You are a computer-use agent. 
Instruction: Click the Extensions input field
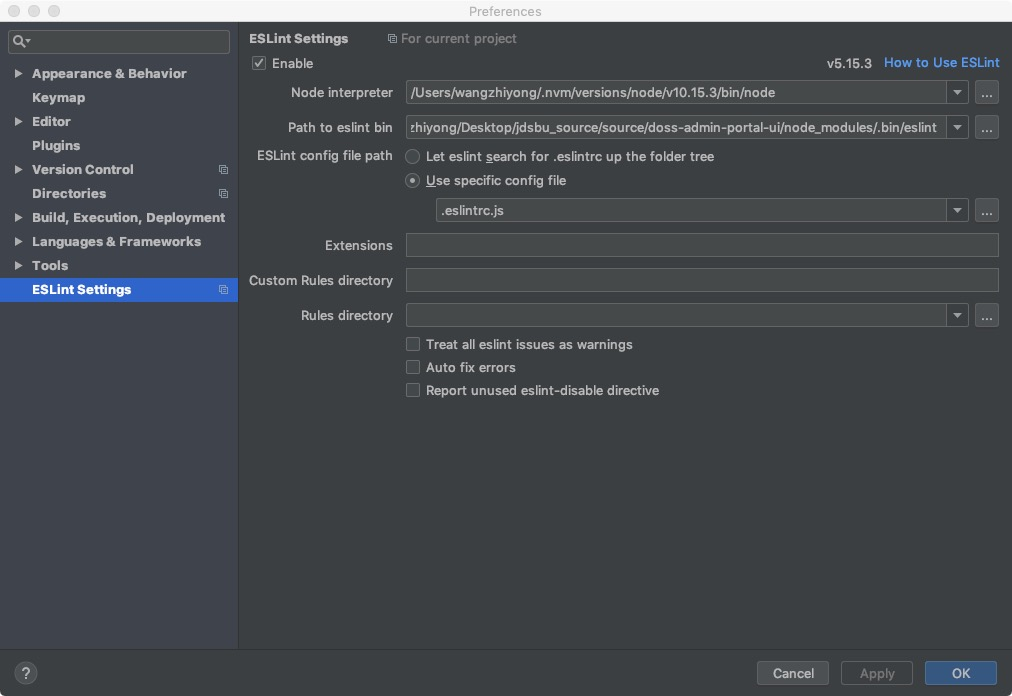[701, 245]
